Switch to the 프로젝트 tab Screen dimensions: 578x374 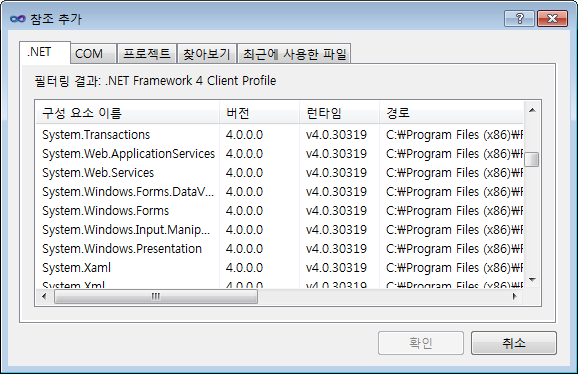pos(147,54)
